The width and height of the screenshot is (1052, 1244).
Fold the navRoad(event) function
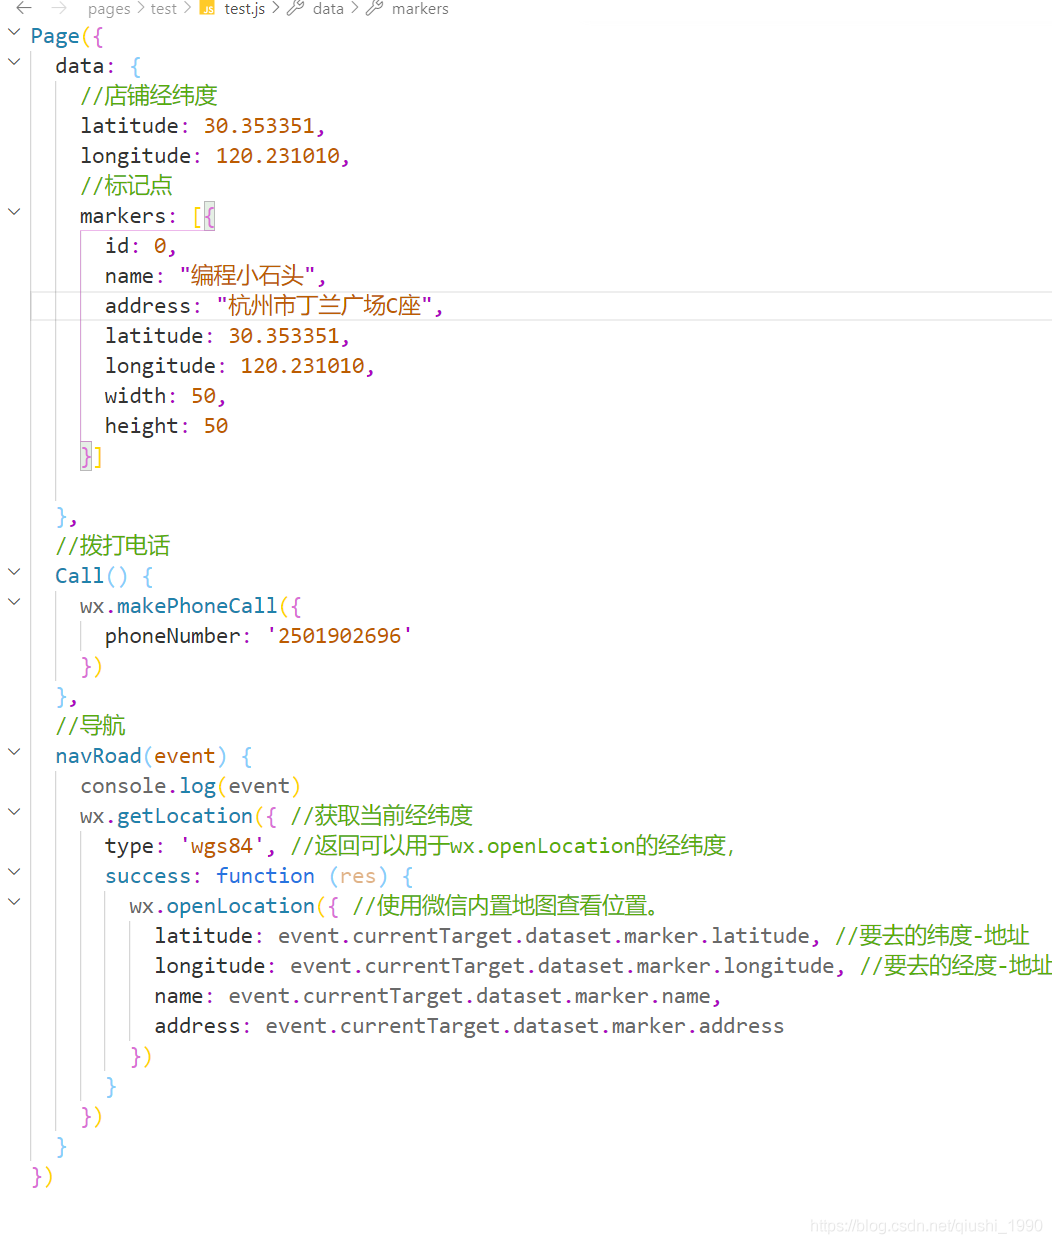coord(14,752)
